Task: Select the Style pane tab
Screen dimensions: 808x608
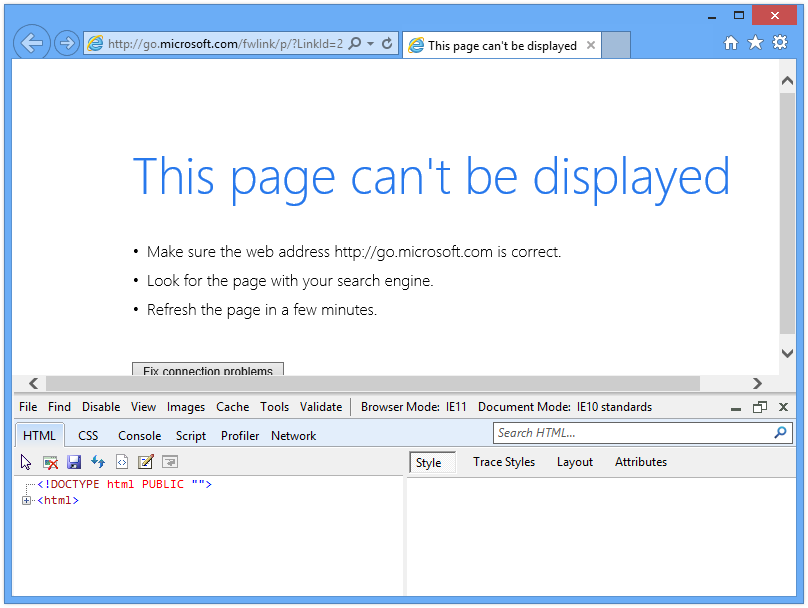Action: tap(432, 462)
